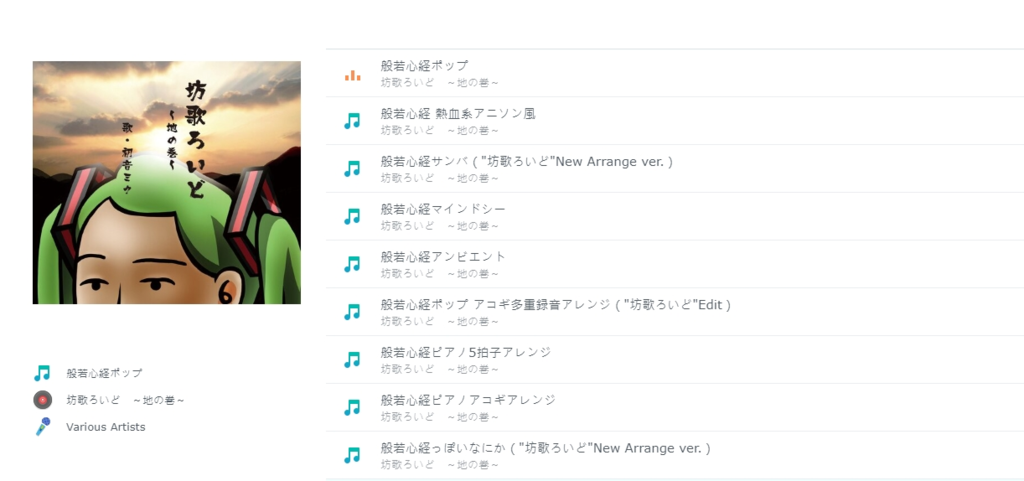The width and height of the screenshot is (1024, 481).
Task: Click music note icon beside 般若心経サンバ track
Action: click(x=352, y=168)
